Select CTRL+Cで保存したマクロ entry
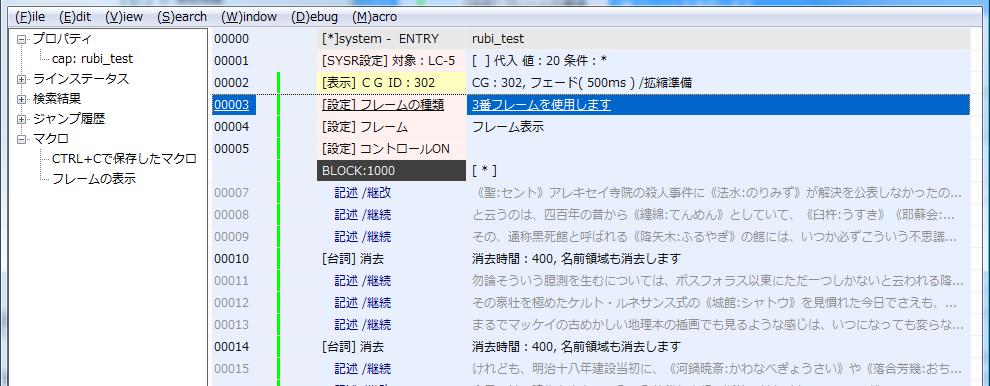 [124, 159]
